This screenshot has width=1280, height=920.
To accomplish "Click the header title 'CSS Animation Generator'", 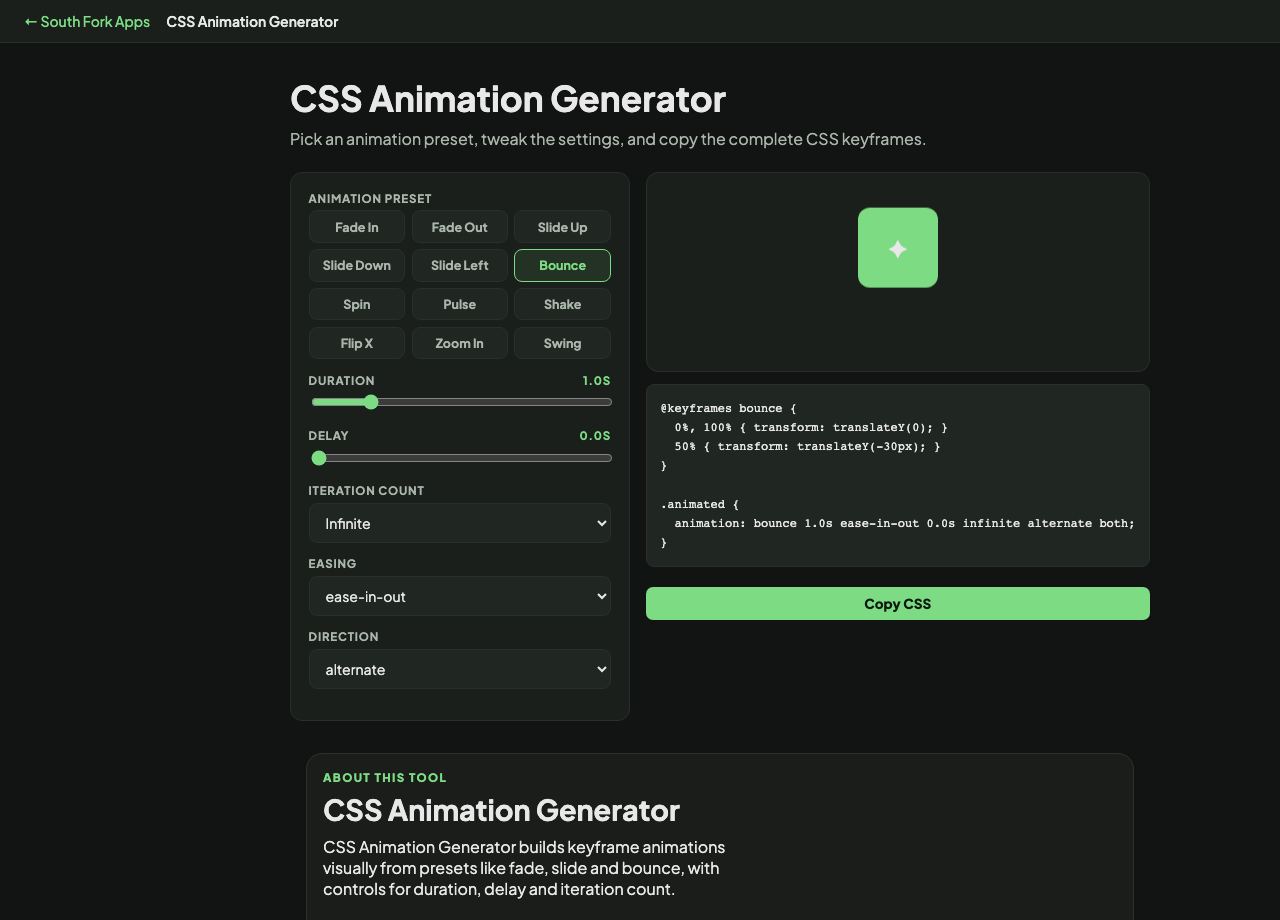I will pyautogui.click(x=252, y=21).
